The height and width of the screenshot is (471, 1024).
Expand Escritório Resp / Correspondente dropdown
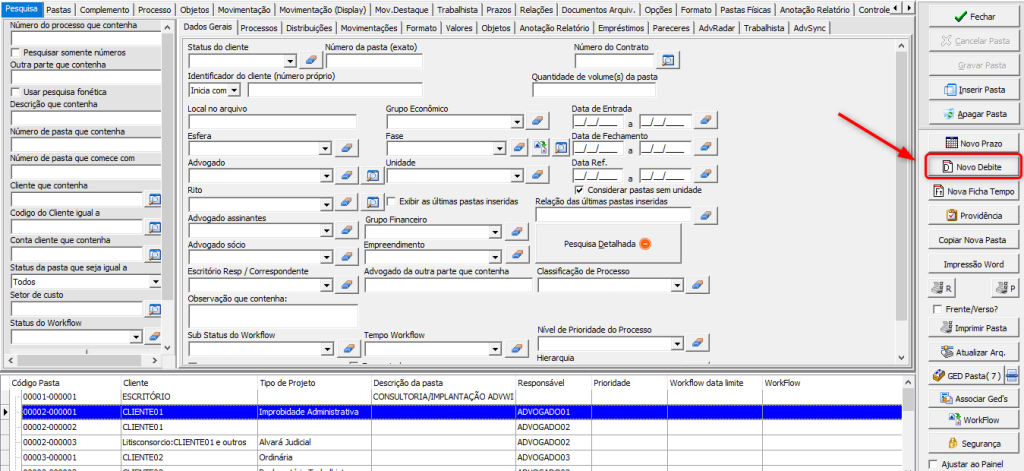click(x=326, y=285)
